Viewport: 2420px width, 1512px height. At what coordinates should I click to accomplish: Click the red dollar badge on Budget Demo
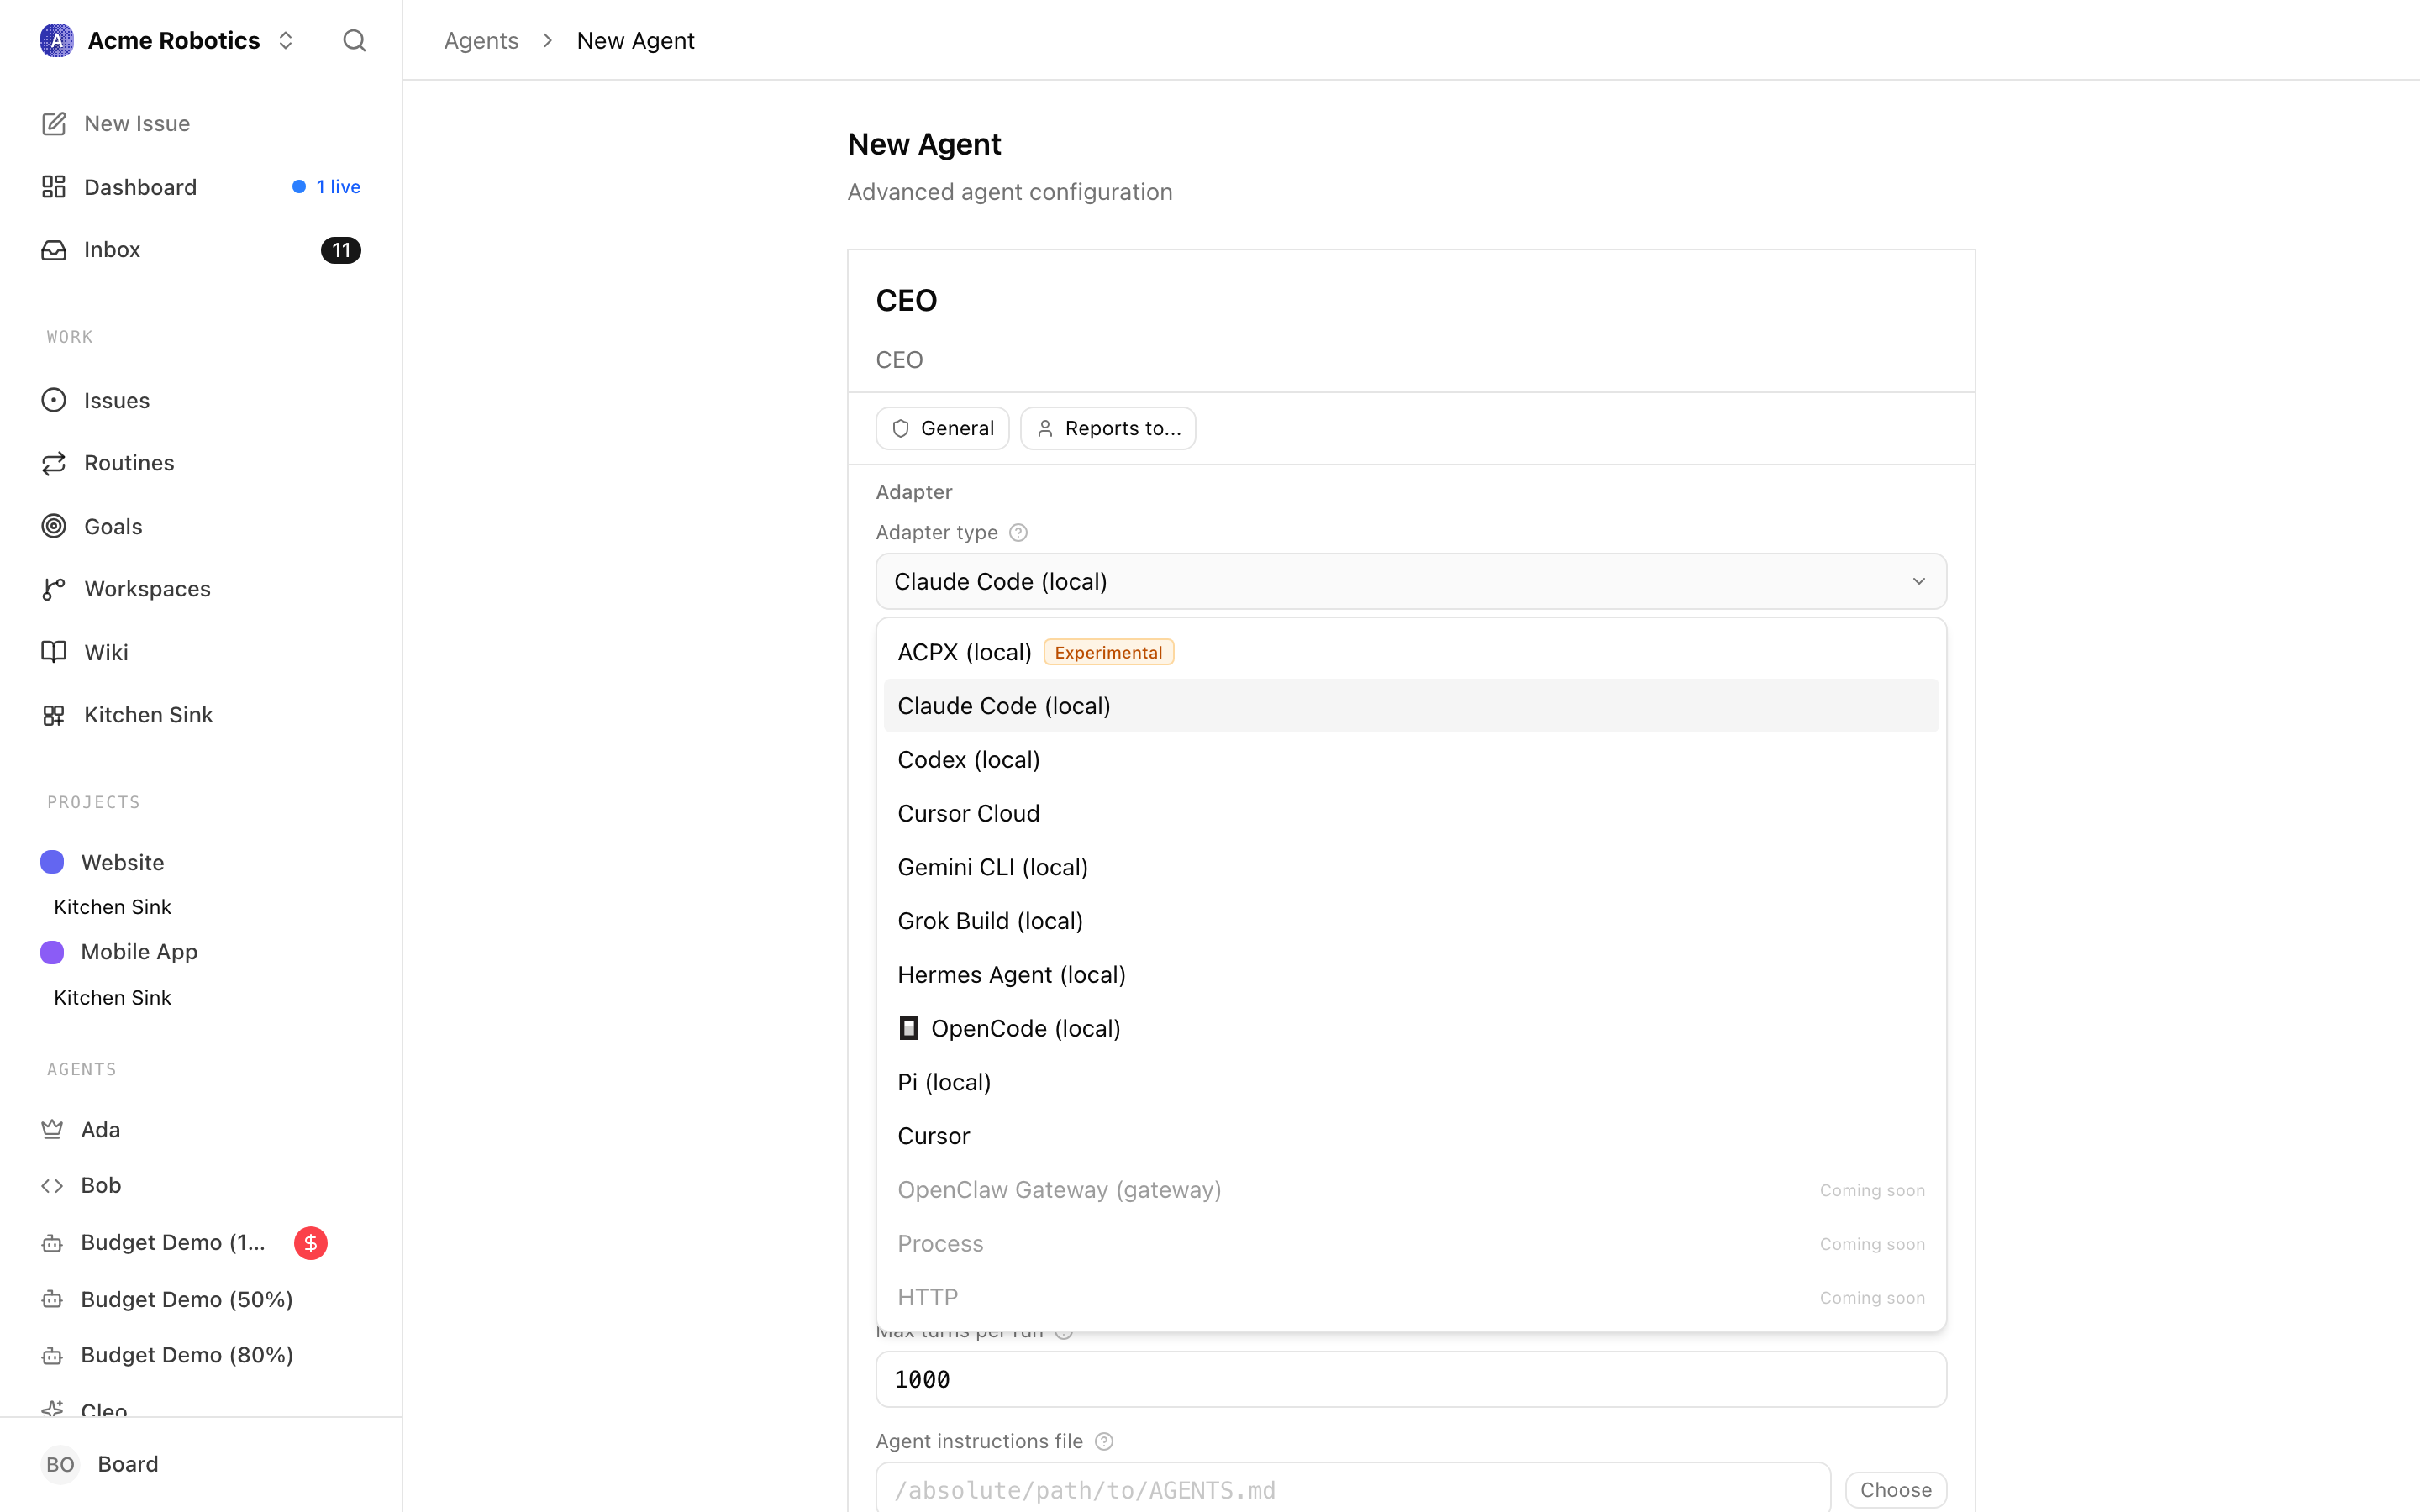click(311, 1243)
